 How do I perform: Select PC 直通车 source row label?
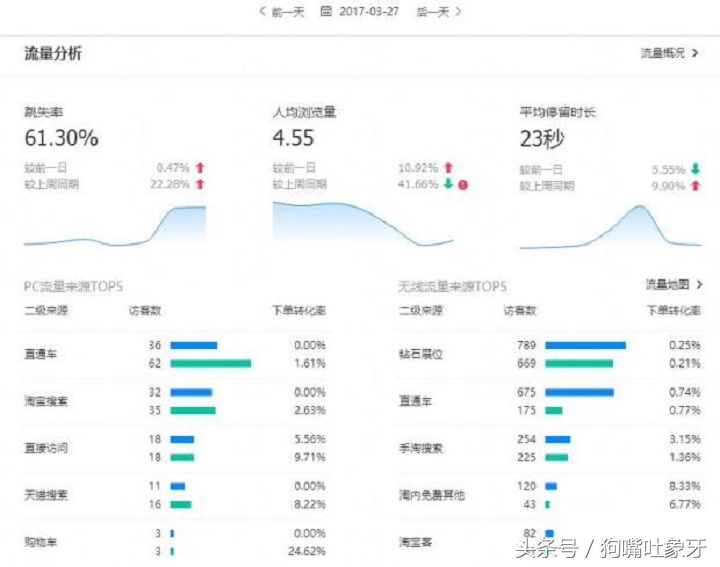(x=40, y=354)
